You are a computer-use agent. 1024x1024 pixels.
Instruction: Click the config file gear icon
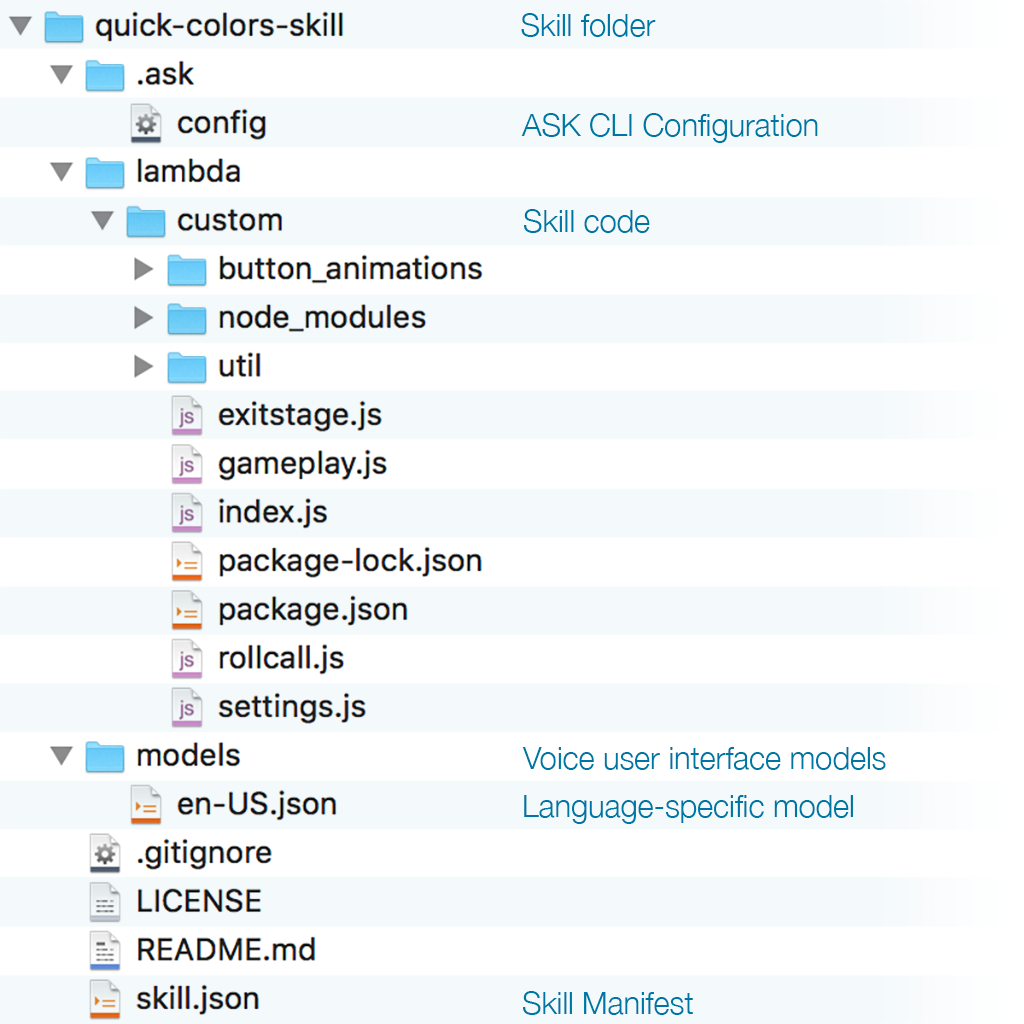coord(146,123)
